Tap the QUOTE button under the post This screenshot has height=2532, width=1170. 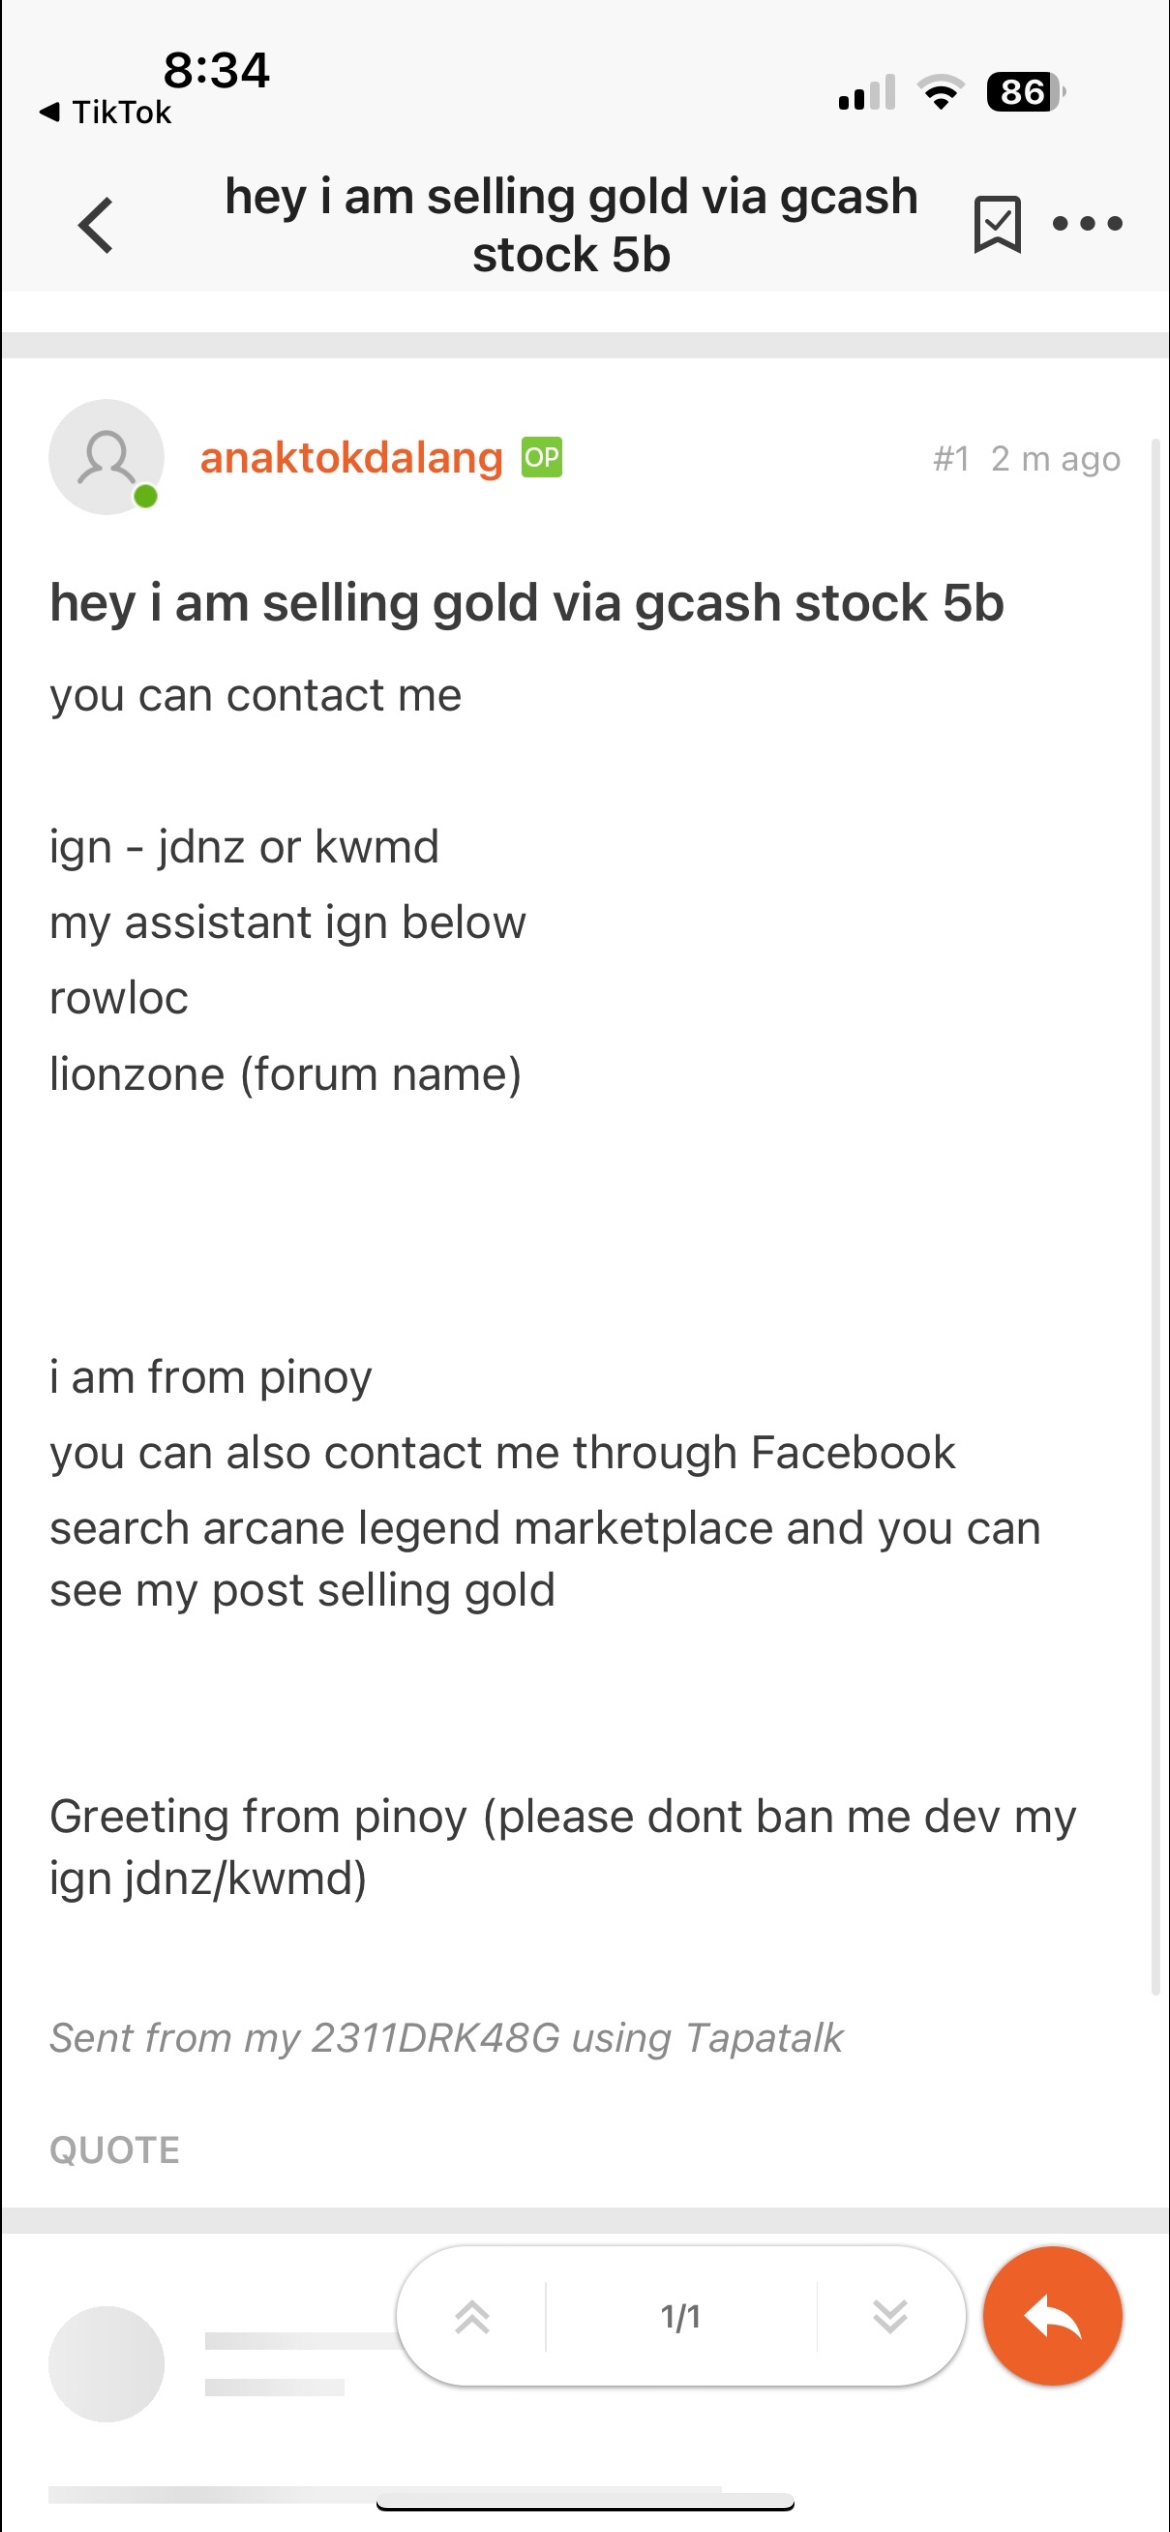click(x=115, y=2150)
